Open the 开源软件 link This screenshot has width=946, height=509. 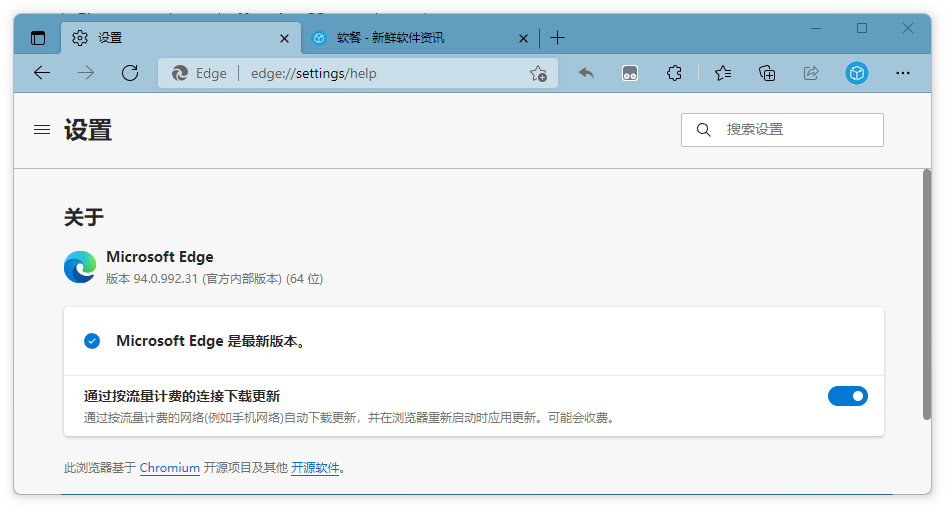315,468
